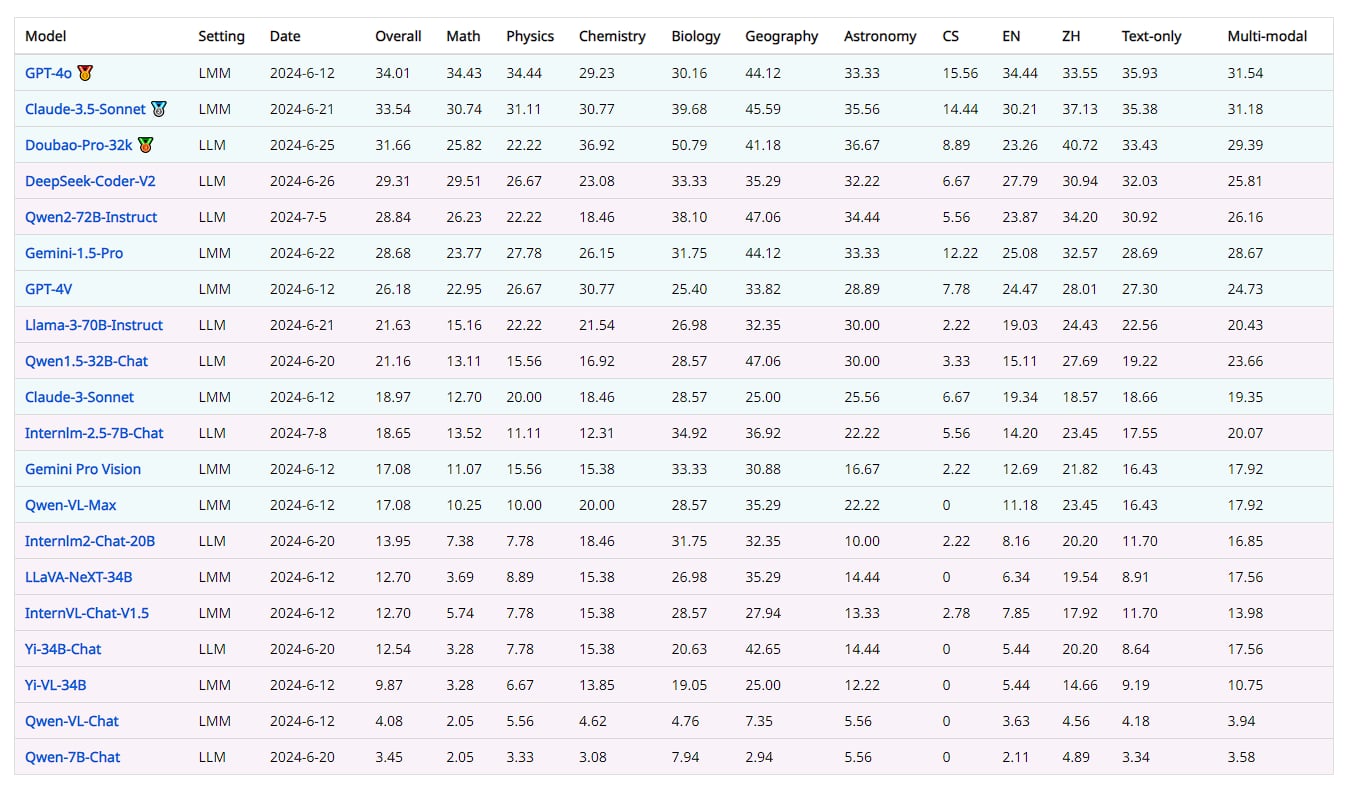Image resolution: width=1345 pixels, height=802 pixels.
Task: Click the silver medal icon beside Claude-3.5-Sonnet
Action: (x=158, y=109)
